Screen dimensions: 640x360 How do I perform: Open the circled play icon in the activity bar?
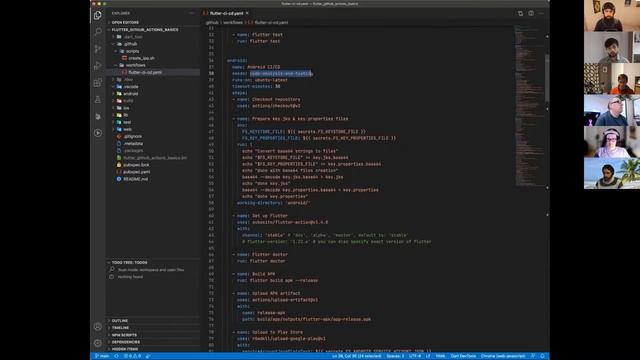(x=98, y=133)
